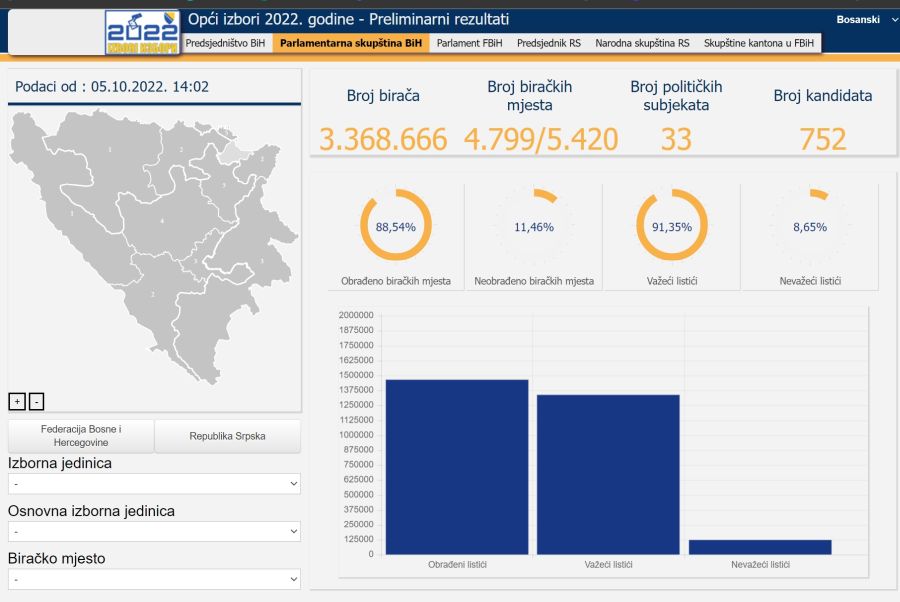The width and height of the screenshot is (900, 602).
Task: Go to the Narodna skupština RS tab
Action: tap(642, 43)
